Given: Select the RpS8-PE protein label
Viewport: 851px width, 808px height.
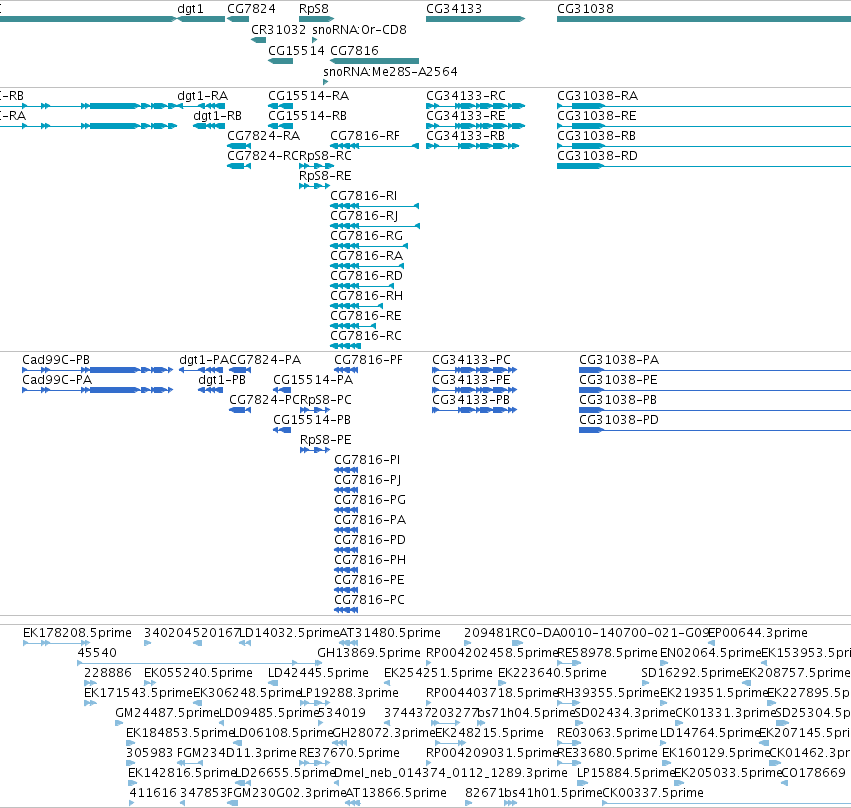Looking at the screenshot, I should [x=326, y=440].
